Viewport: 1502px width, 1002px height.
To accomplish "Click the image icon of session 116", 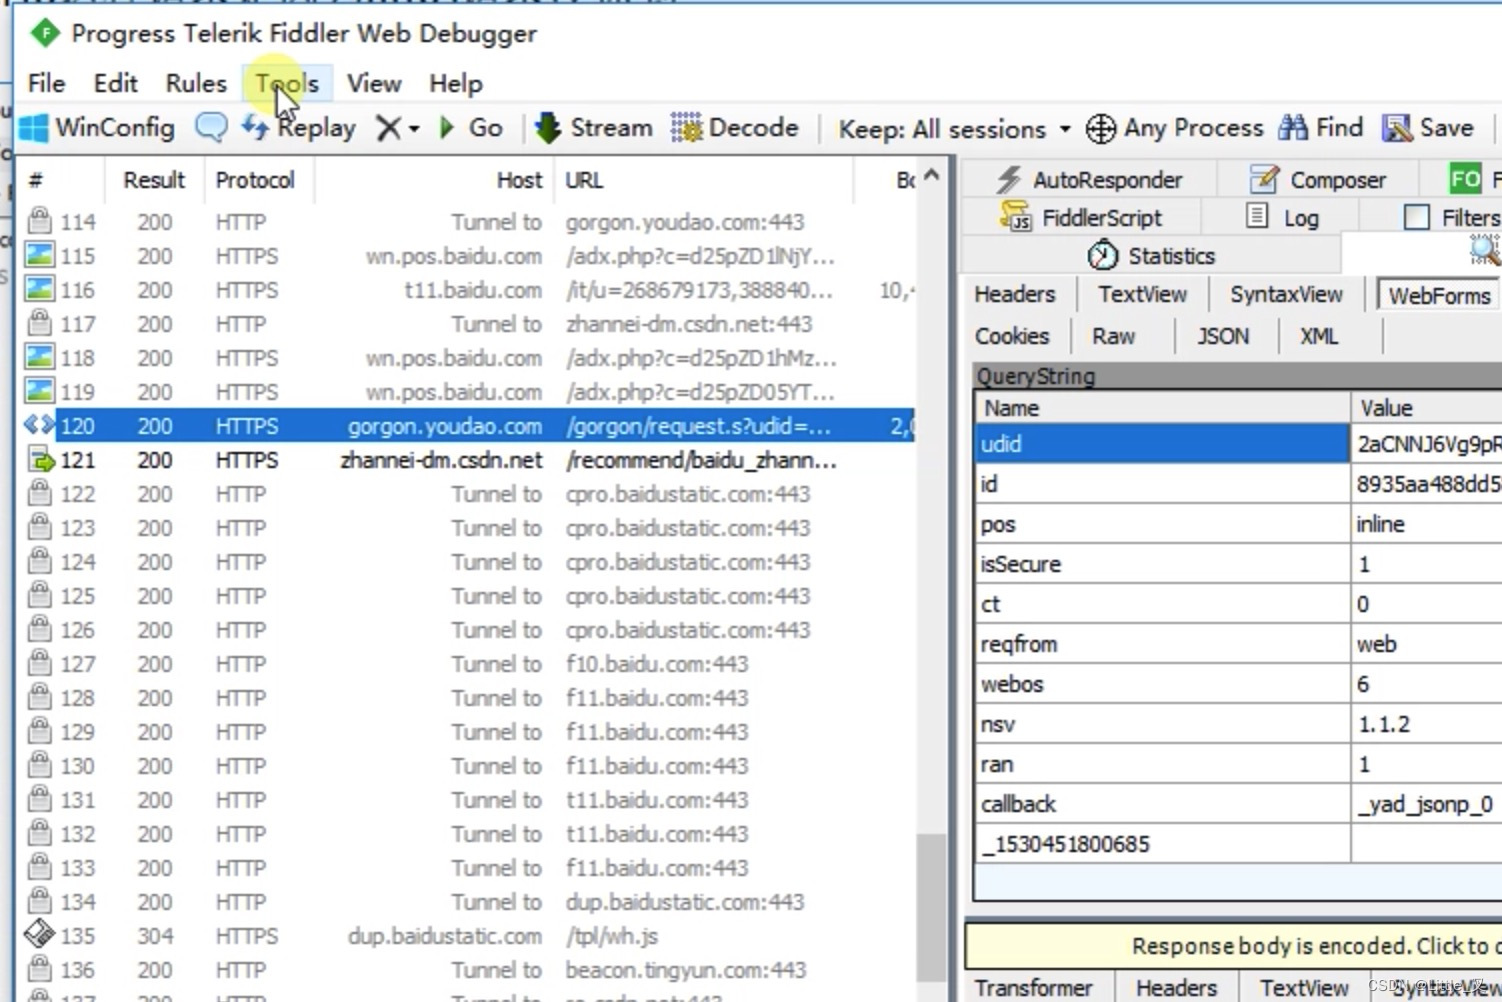I will 39,289.
